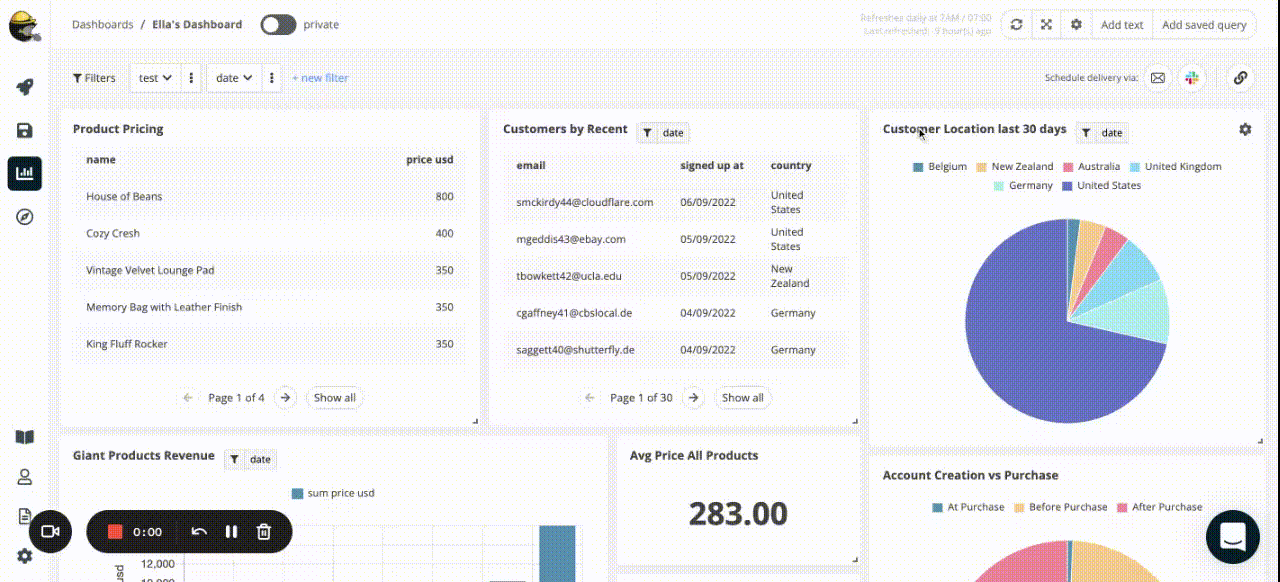The height and width of the screenshot is (582, 1280).
Task: Click the smckirdy44@cloudflare.com email cell
Action: pos(585,202)
